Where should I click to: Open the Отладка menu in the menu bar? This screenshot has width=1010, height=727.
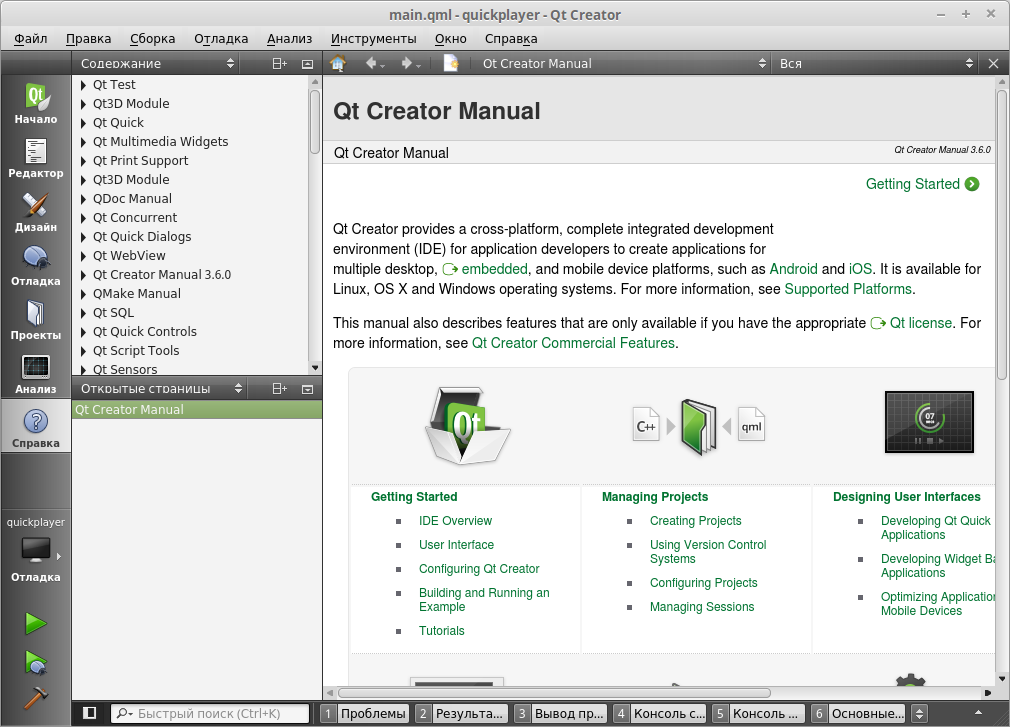click(x=221, y=39)
